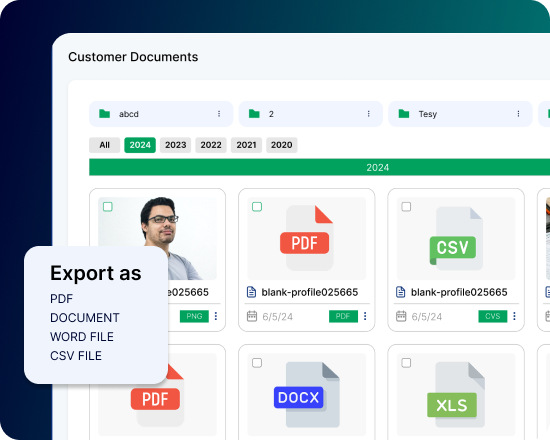Click the abcd folder name
Viewport: 550px width, 440px height.
pos(129,114)
